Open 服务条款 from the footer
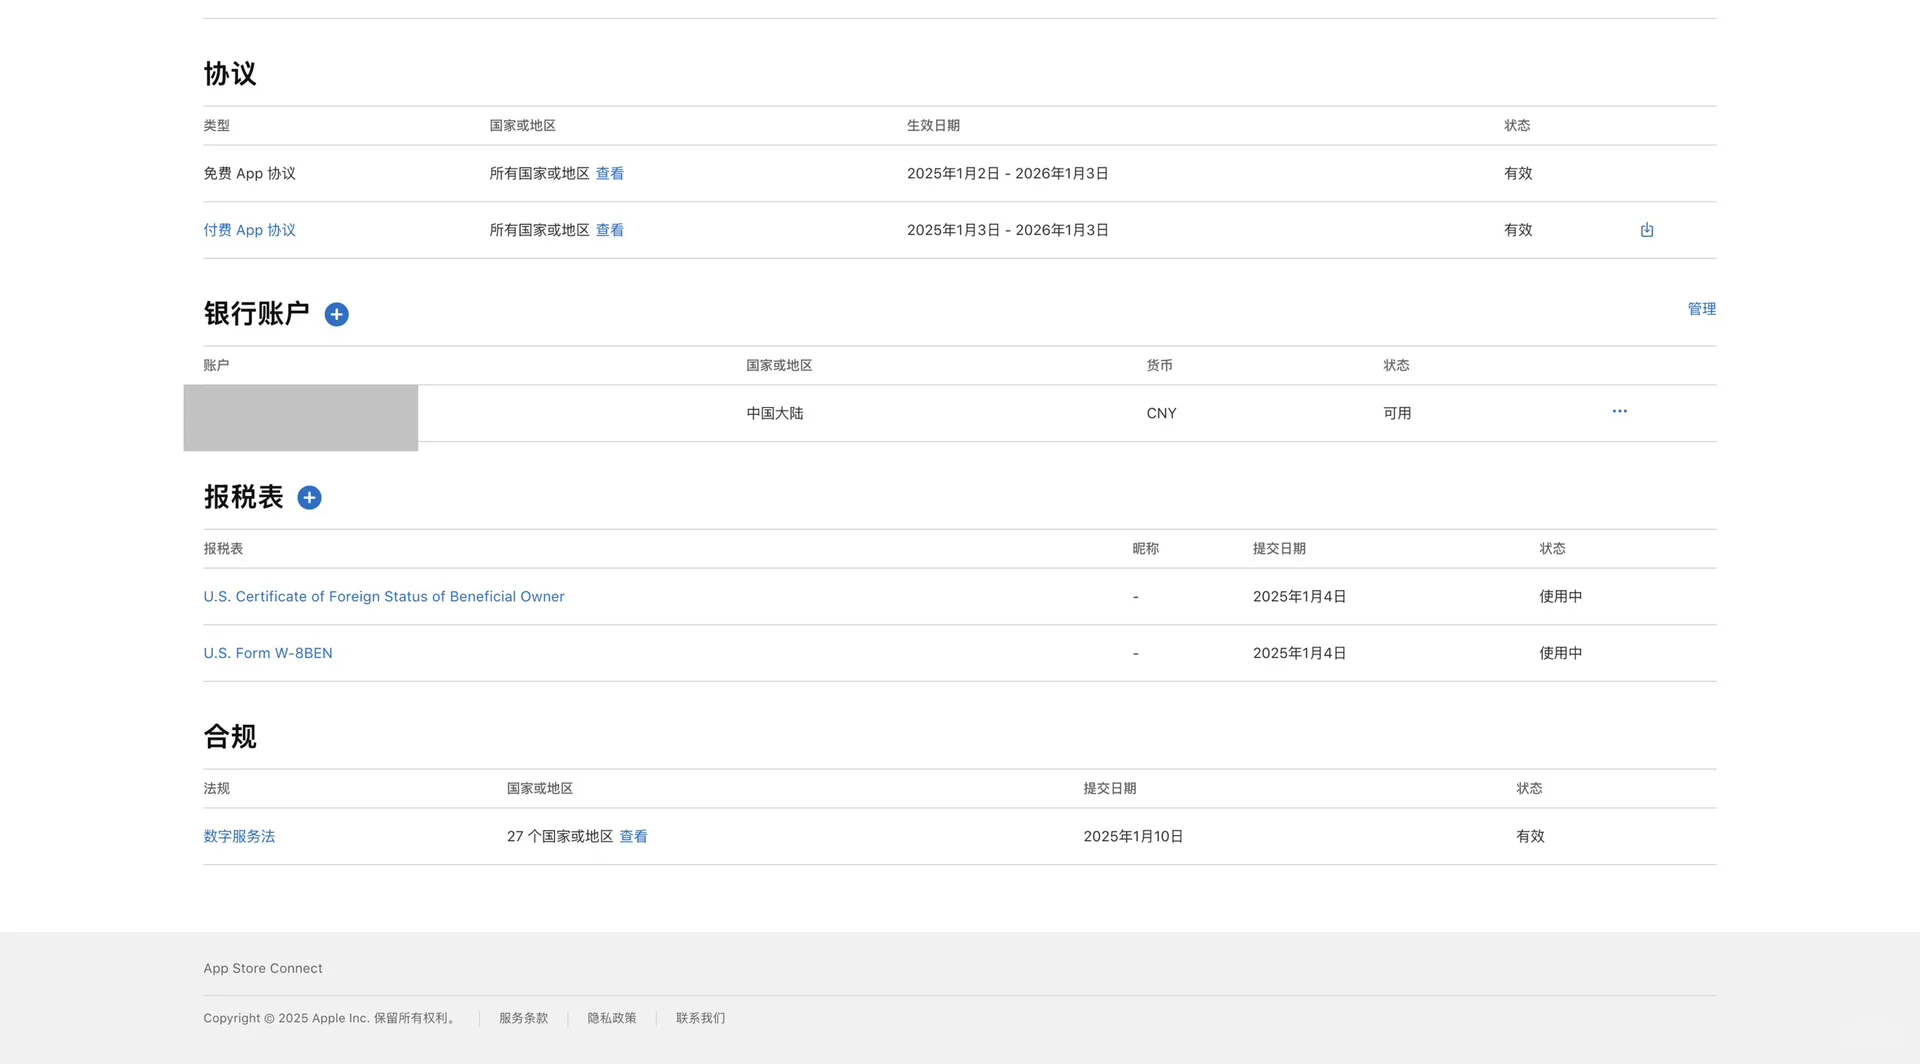This screenshot has height=1064, width=1920. pos(523,1018)
